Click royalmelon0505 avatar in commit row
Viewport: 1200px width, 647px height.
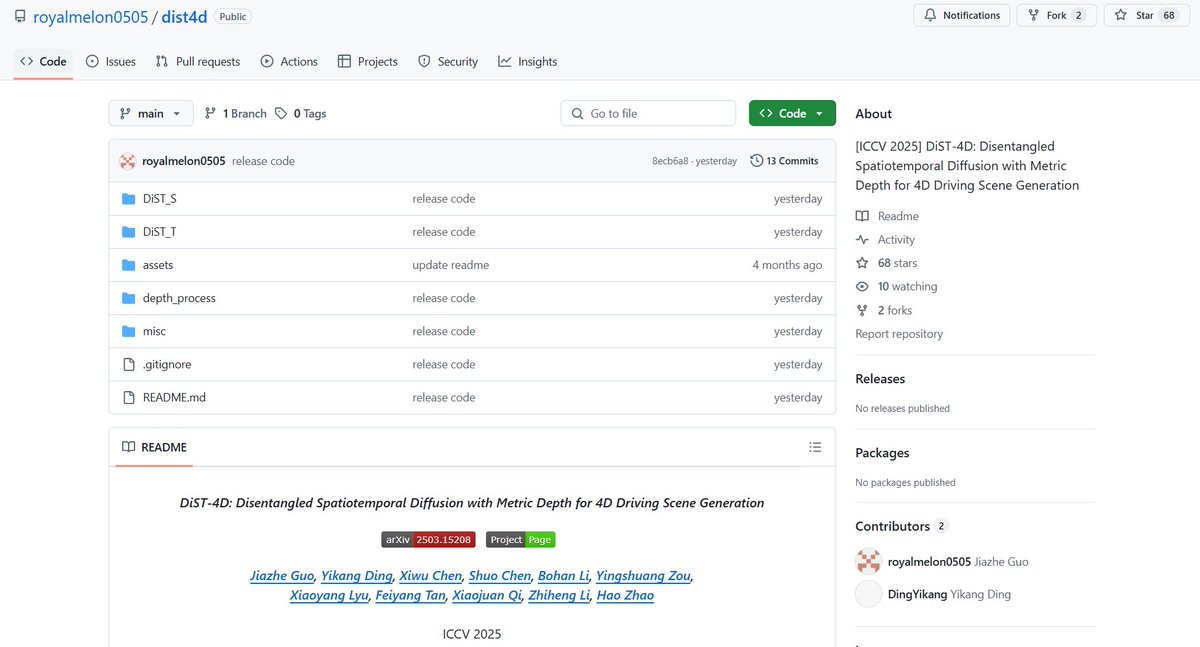(127, 161)
